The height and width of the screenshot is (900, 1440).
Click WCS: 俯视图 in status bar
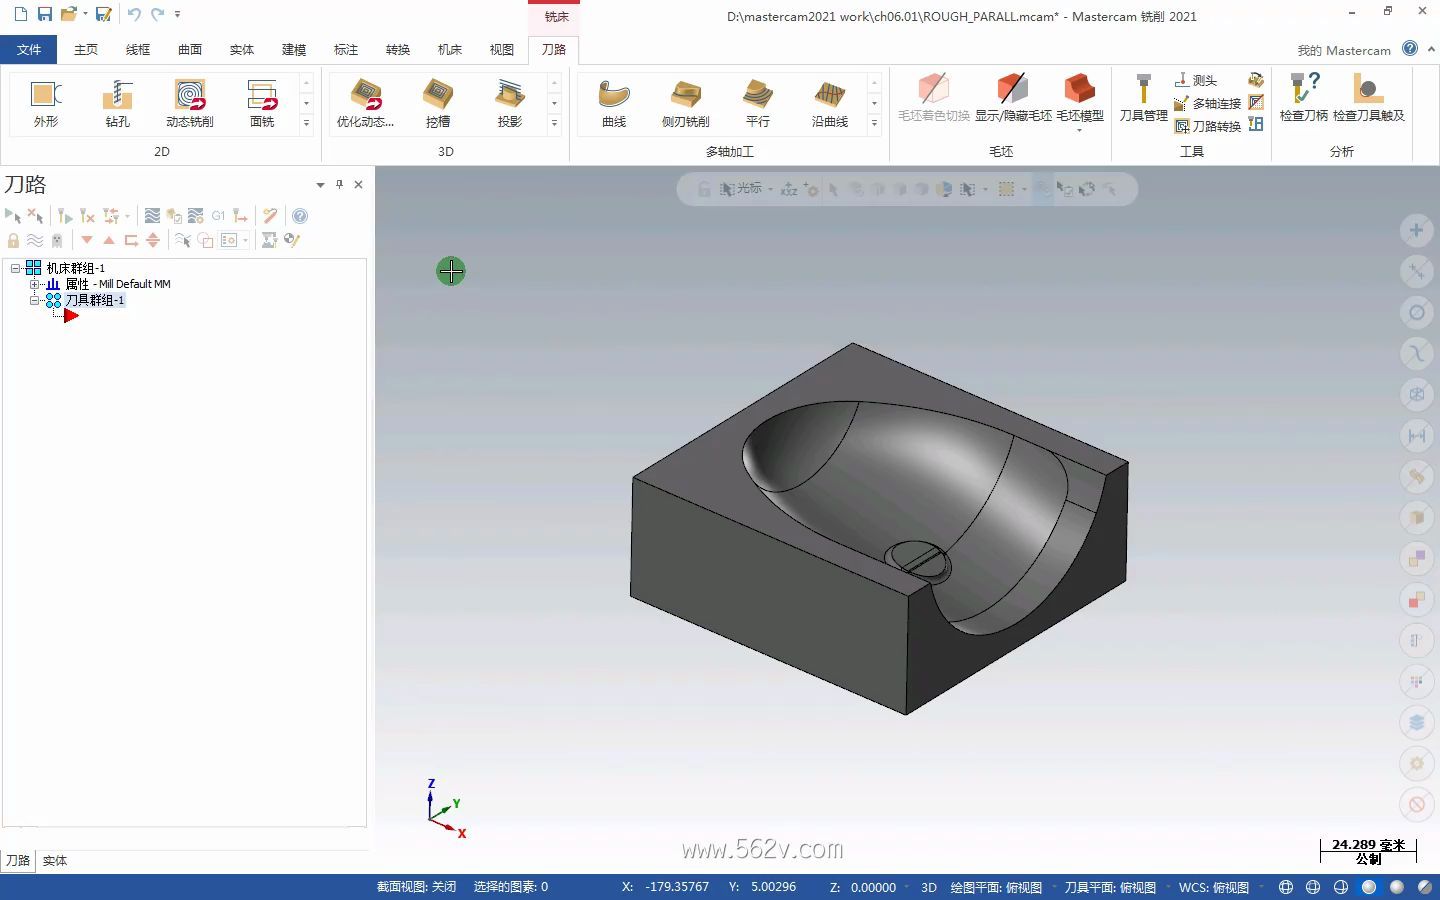tap(1214, 887)
